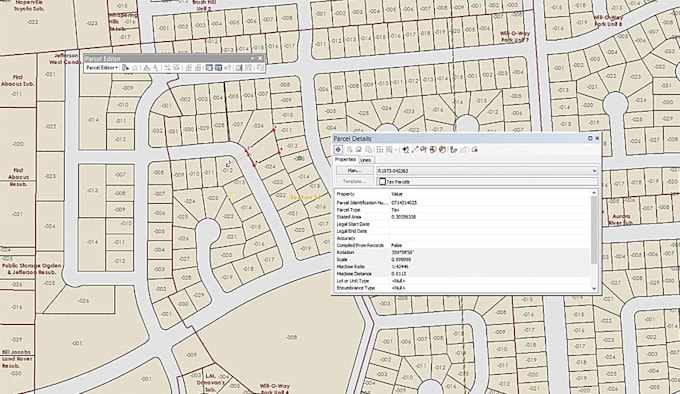Screen dimensions: 680x394
Task: Click the orange flag icon in Parcel Details
Action: pyautogui.click(x=423, y=150)
